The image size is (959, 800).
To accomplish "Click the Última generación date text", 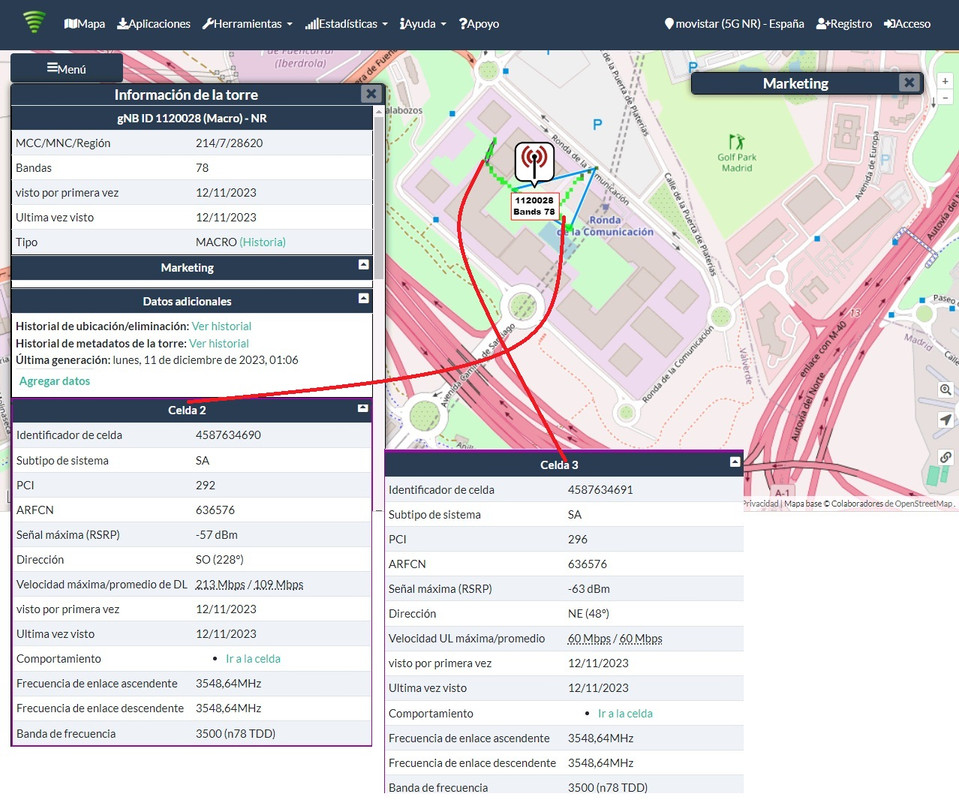I will coord(206,360).
